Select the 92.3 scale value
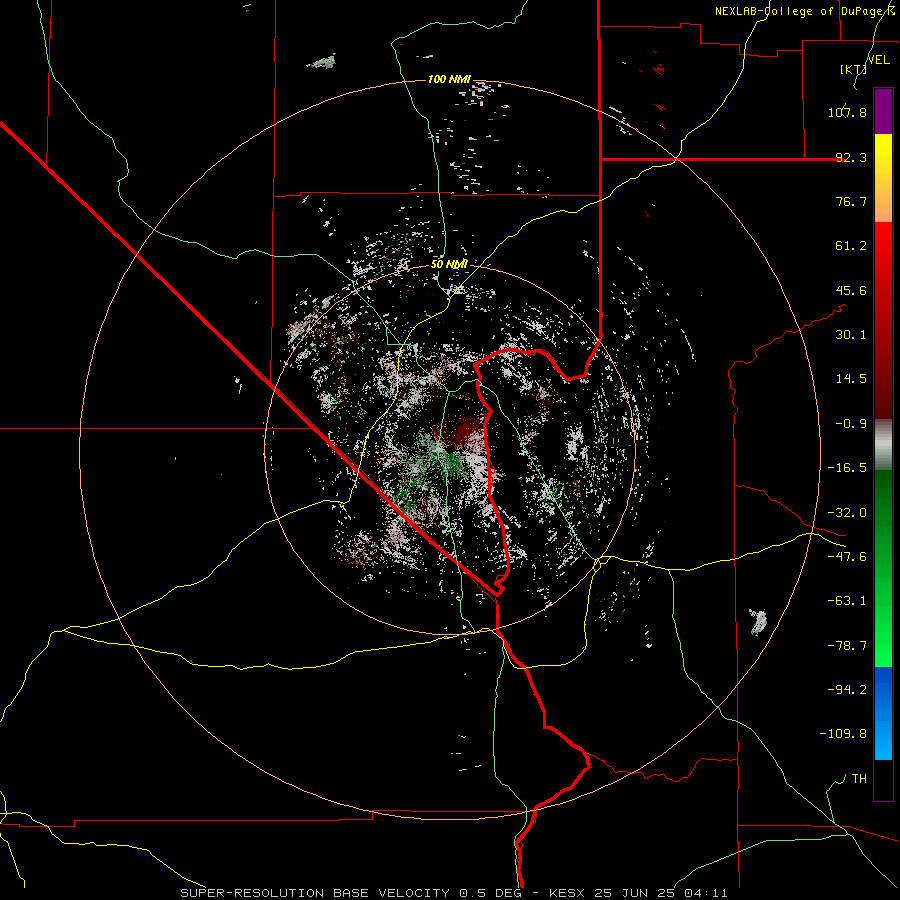900x900 pixels. coord(851,157)
